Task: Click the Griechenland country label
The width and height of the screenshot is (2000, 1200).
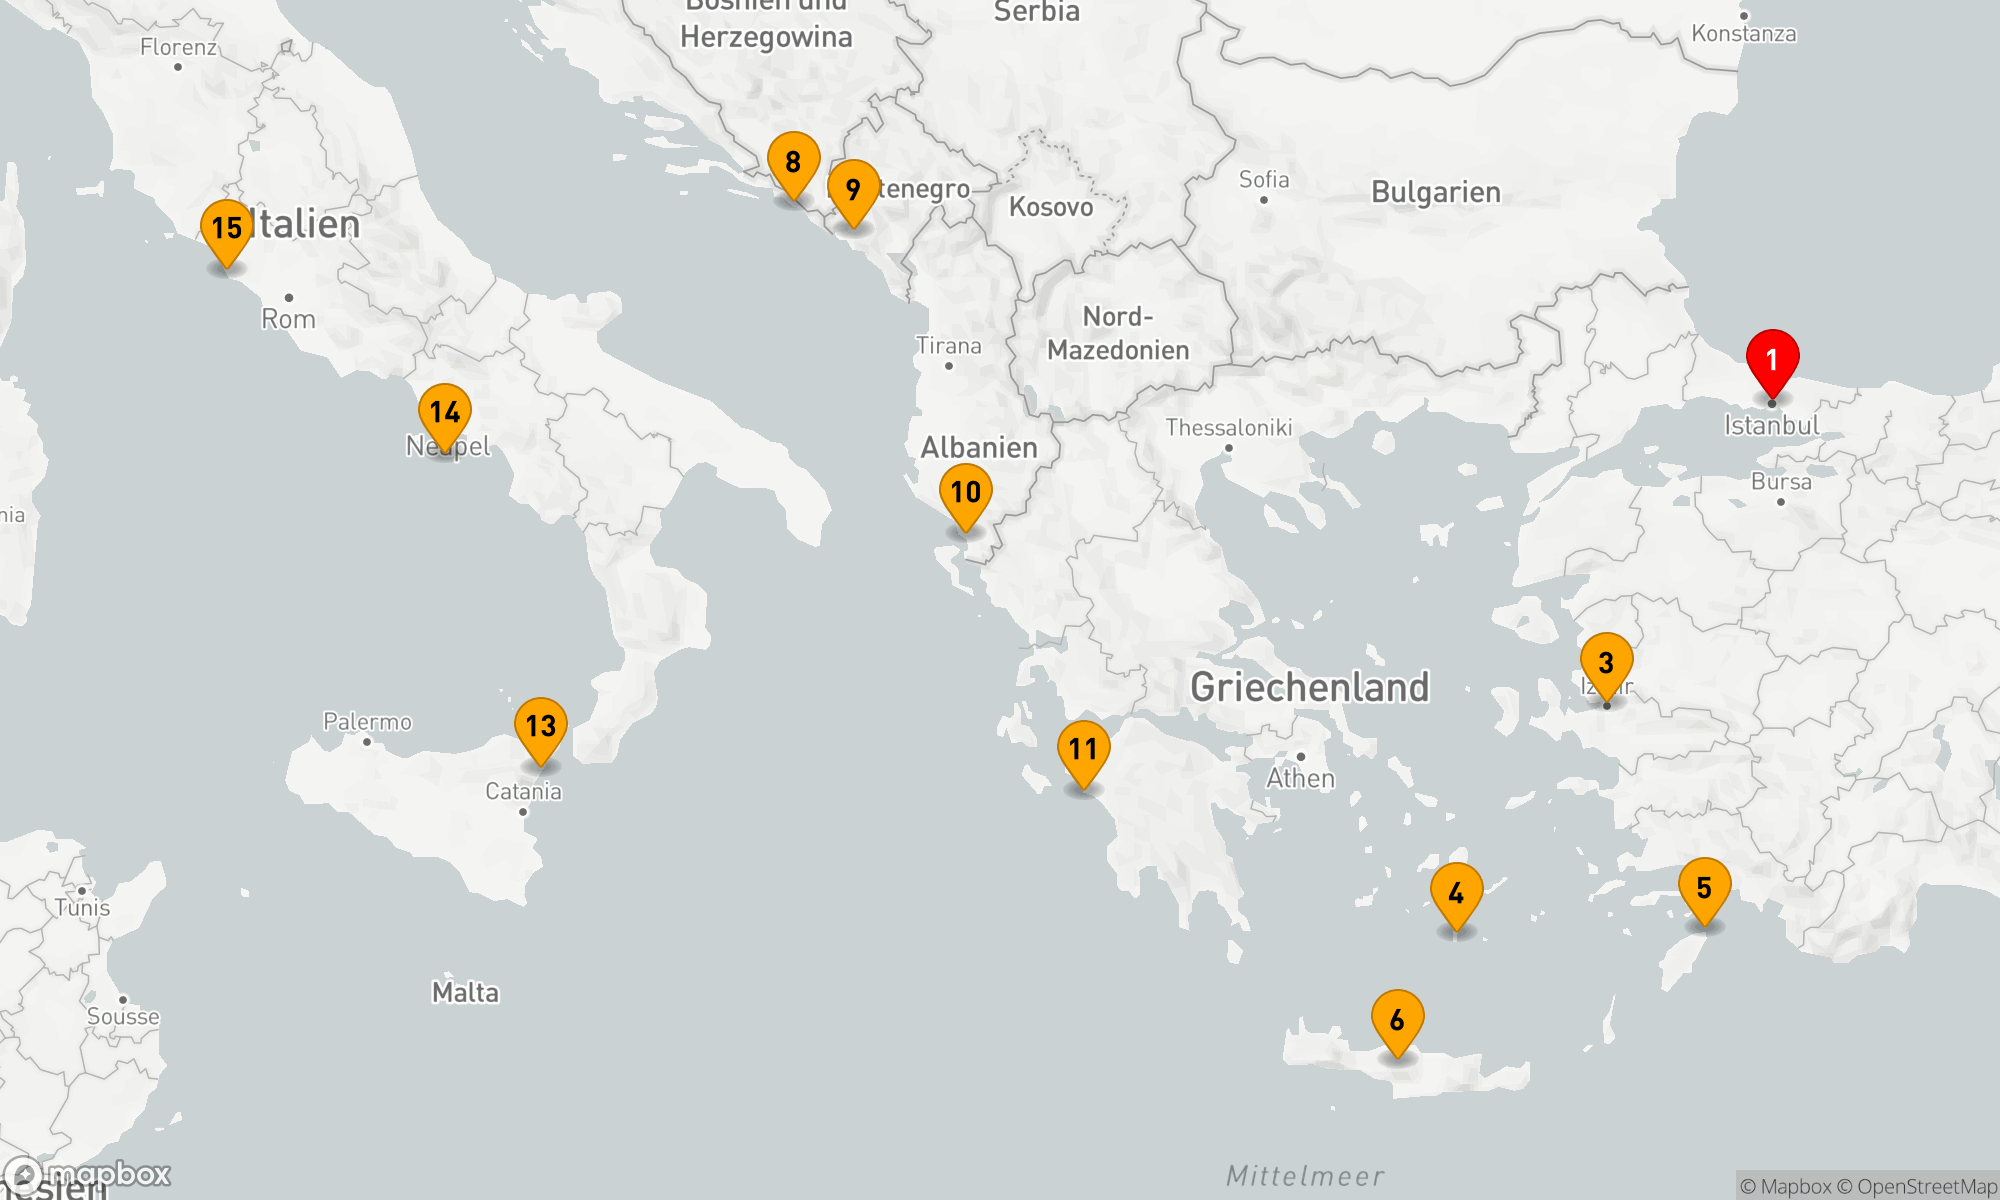Action: [x=1309, y=688]
